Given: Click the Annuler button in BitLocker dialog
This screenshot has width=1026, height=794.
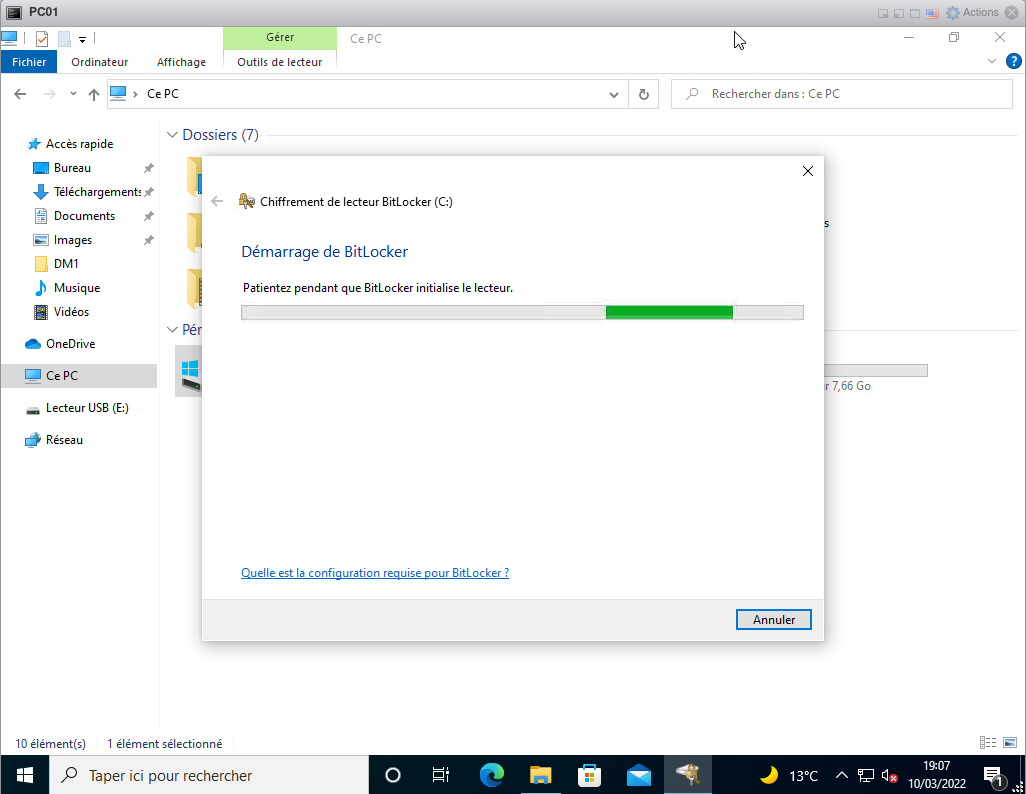Looking at the screenshot, I should coord(773,620).
